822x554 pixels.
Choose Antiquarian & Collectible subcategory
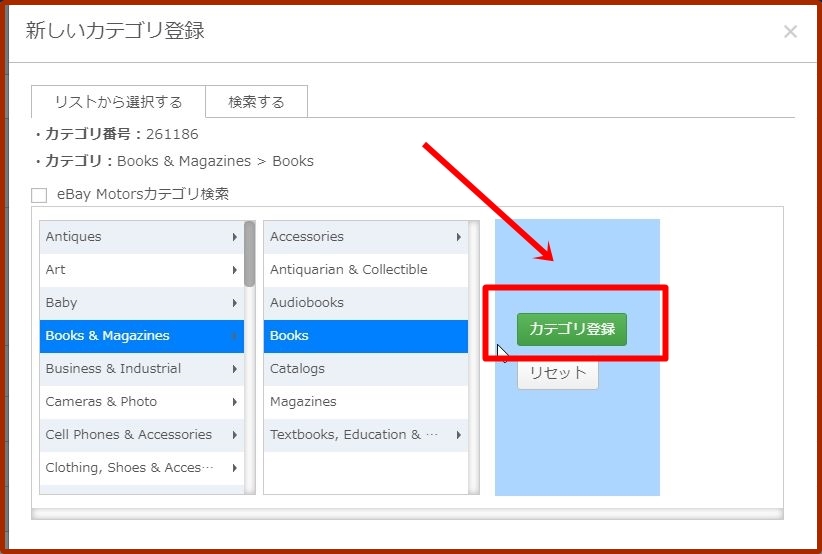[x=365, y=270]
